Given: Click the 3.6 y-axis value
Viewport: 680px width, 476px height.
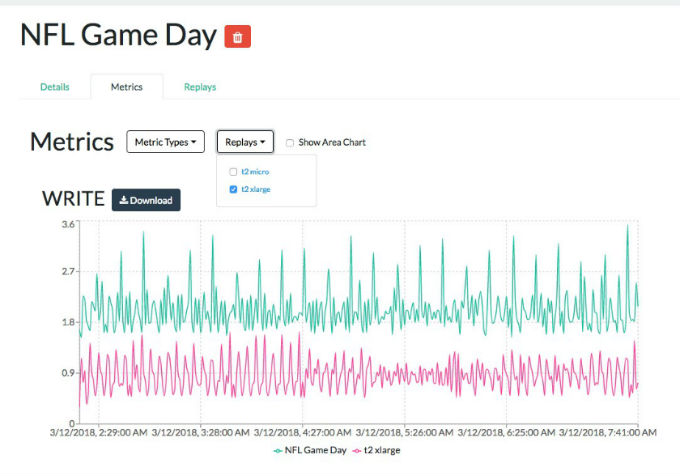Looking at the screenshot, I should click(x=68, y=224).
